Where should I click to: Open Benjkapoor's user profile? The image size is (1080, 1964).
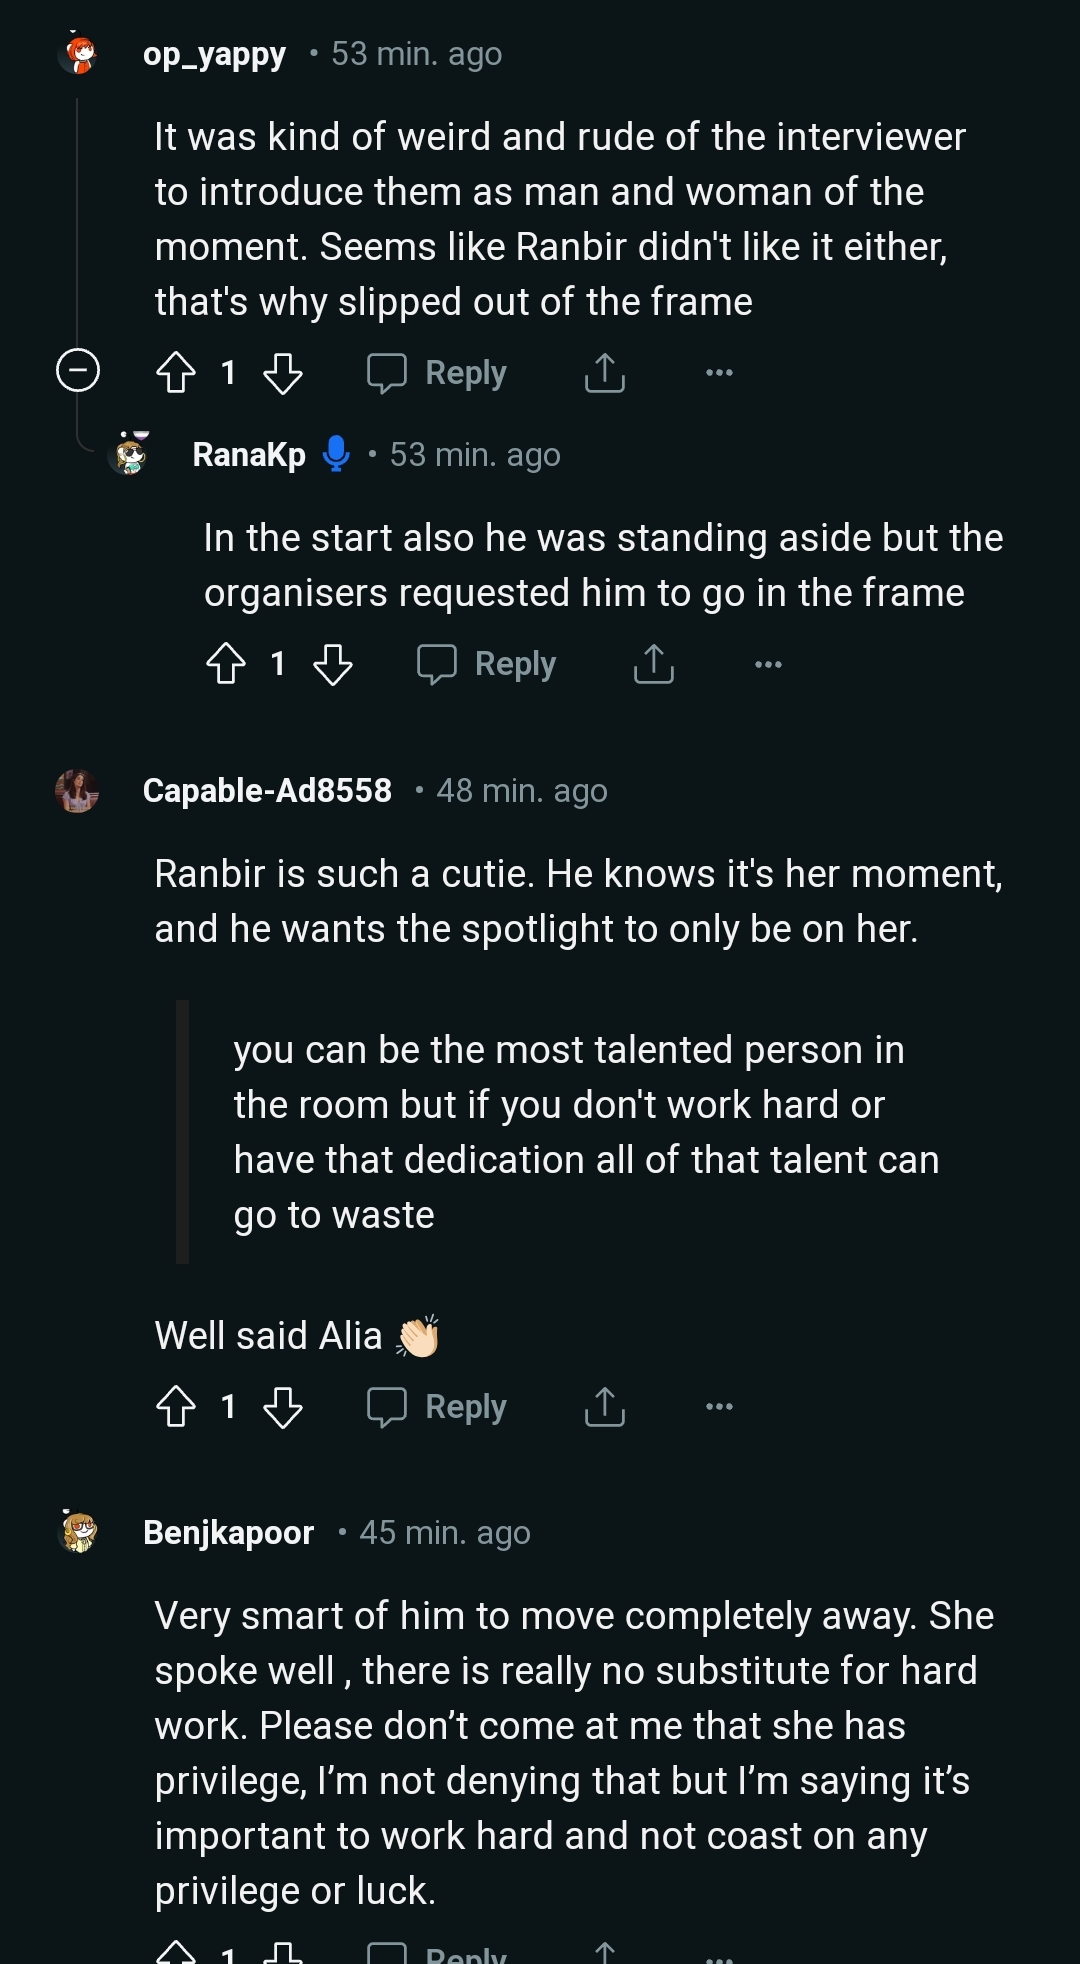coord(228,1532)
